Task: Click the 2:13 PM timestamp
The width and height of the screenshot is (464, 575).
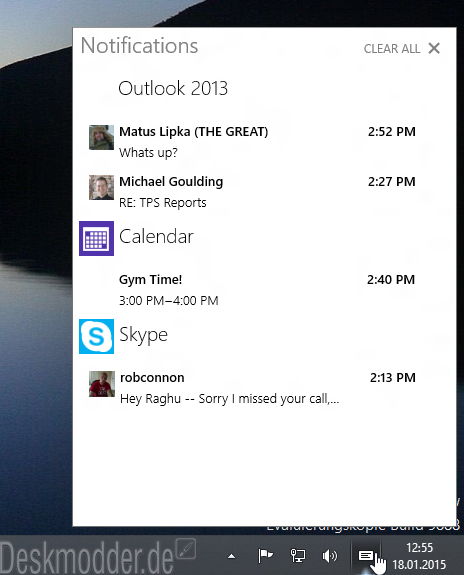Action: tap(392, 378)
